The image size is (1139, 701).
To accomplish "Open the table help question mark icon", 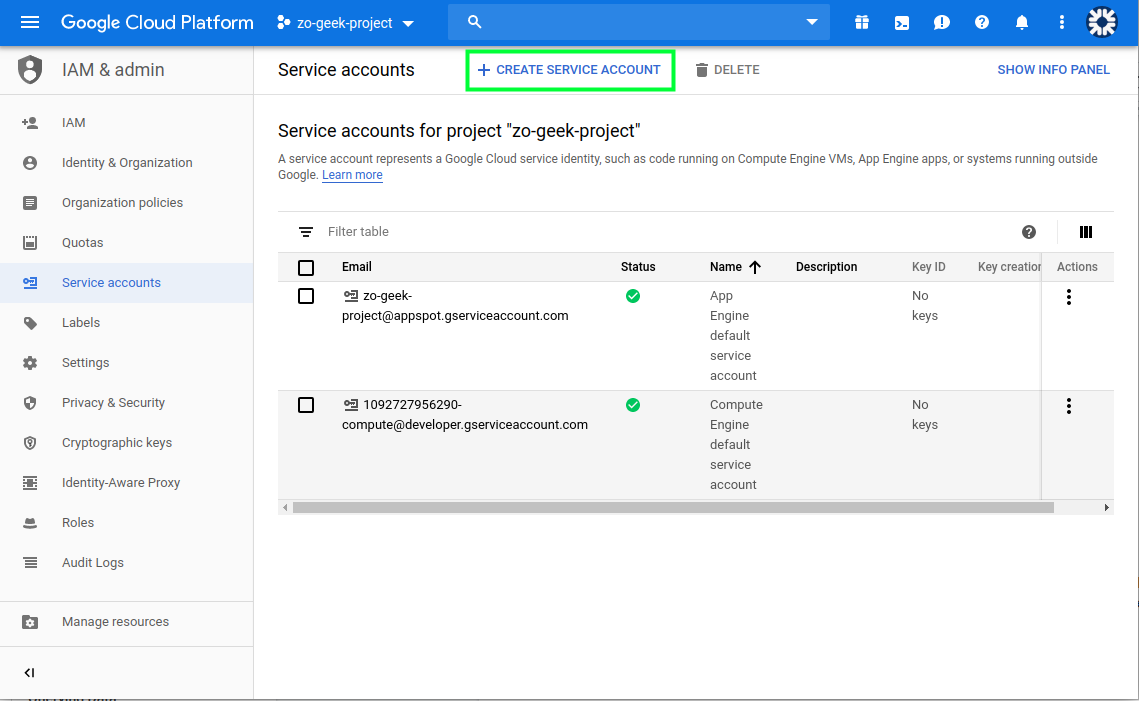I will tap(1029, 232).
